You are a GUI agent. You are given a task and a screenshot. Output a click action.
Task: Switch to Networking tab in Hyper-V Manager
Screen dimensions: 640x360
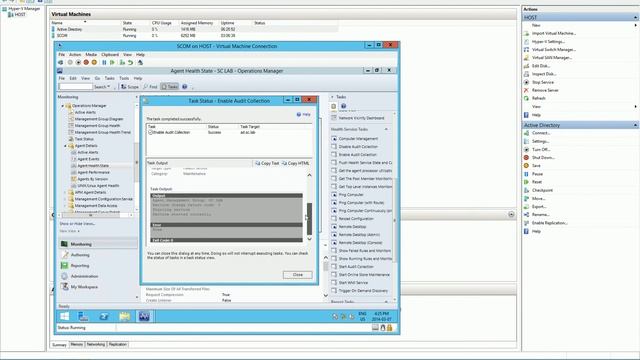coord(96,344)
